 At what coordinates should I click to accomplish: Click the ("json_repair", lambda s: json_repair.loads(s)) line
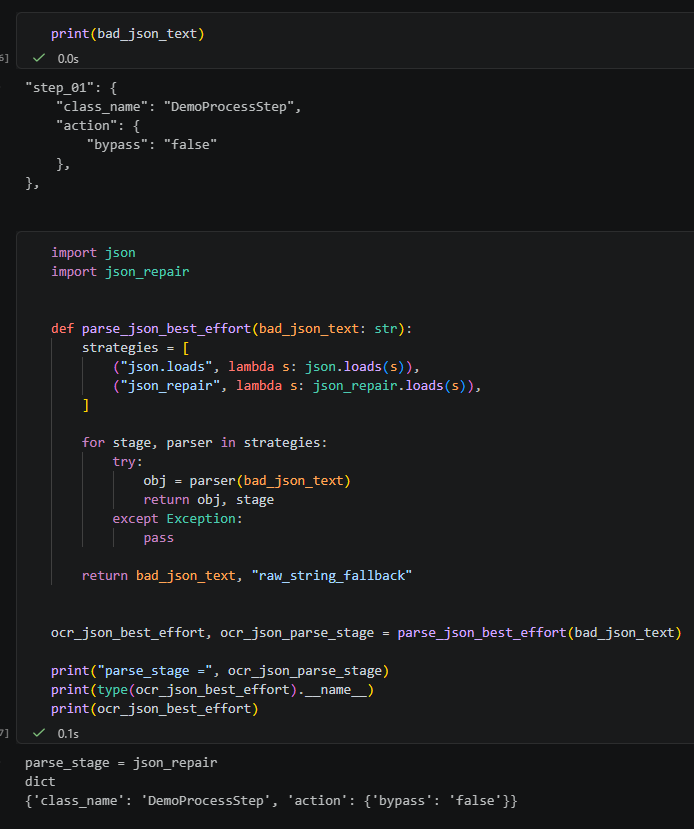point(297,386)
